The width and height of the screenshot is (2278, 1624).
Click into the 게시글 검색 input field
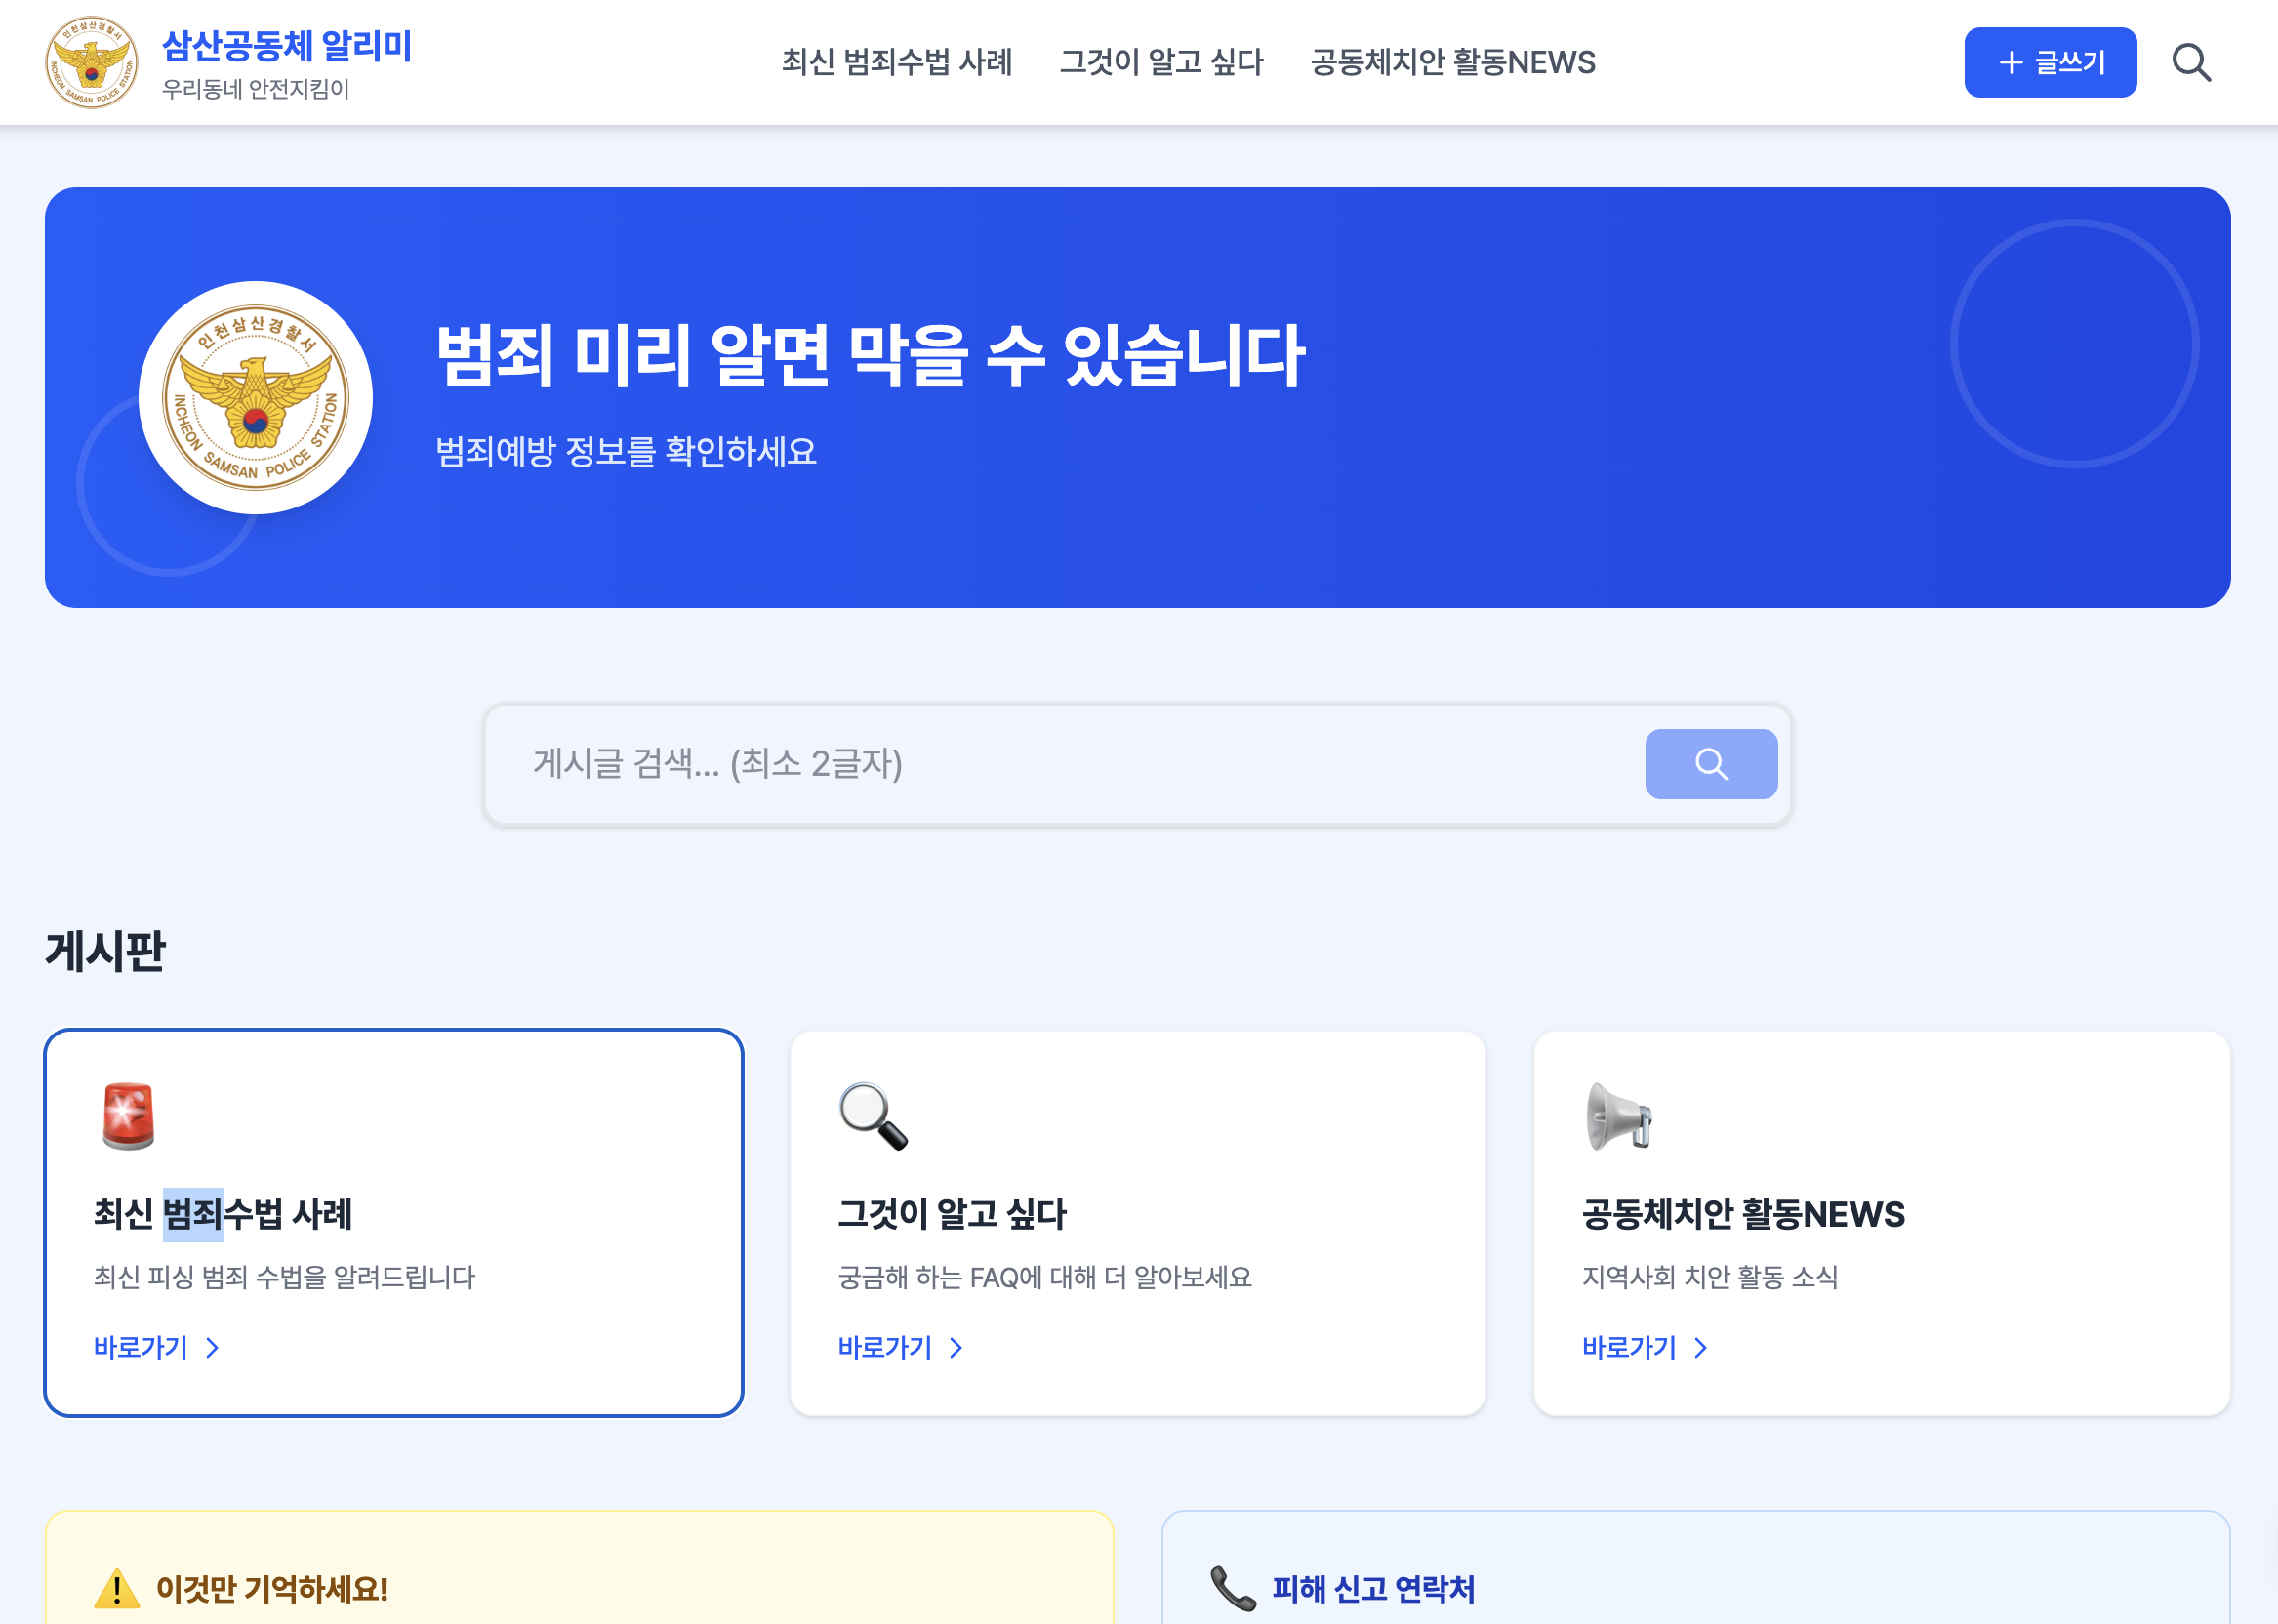1060,764
